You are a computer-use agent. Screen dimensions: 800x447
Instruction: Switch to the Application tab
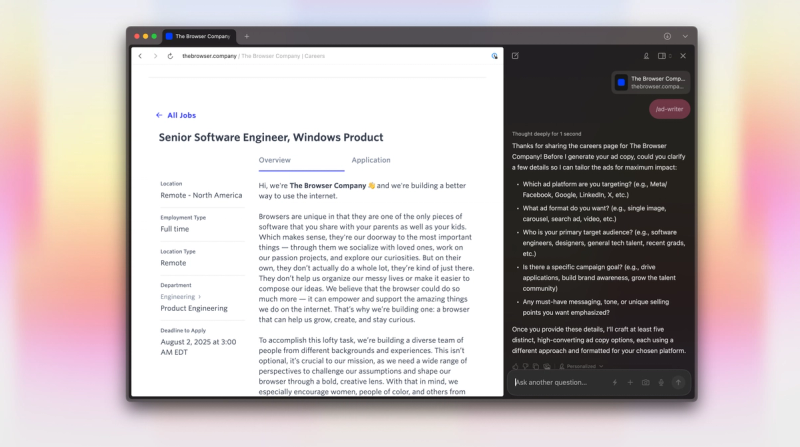click(371, 160)
